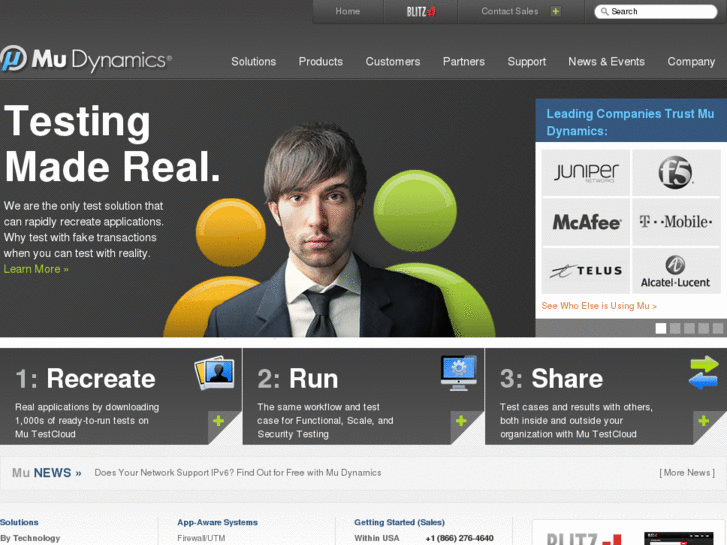Click the Recreate photos icon
This screenshot has width=727, height=545.
(215, 372)
